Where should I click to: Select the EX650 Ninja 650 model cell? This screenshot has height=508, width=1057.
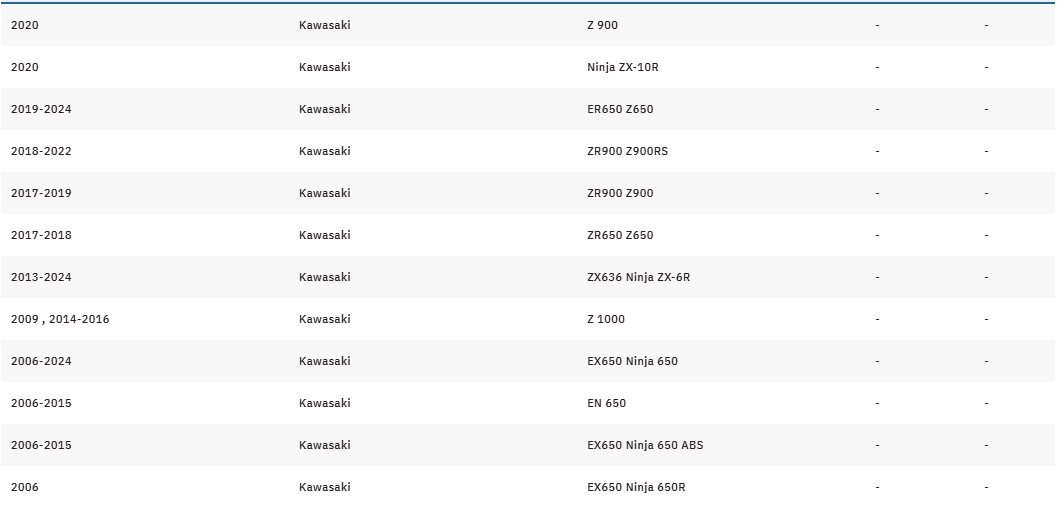point(632,361)
